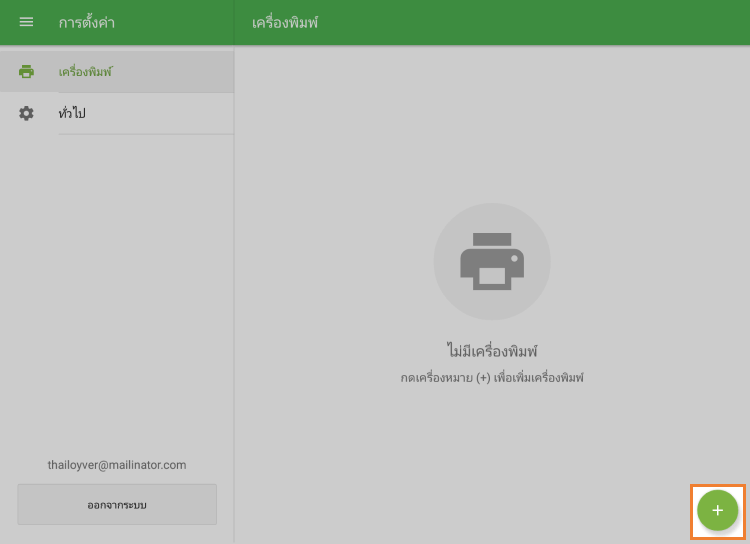Click empty content area below the hint text
This screenshot has height=544, width=750.
point(491,450)
